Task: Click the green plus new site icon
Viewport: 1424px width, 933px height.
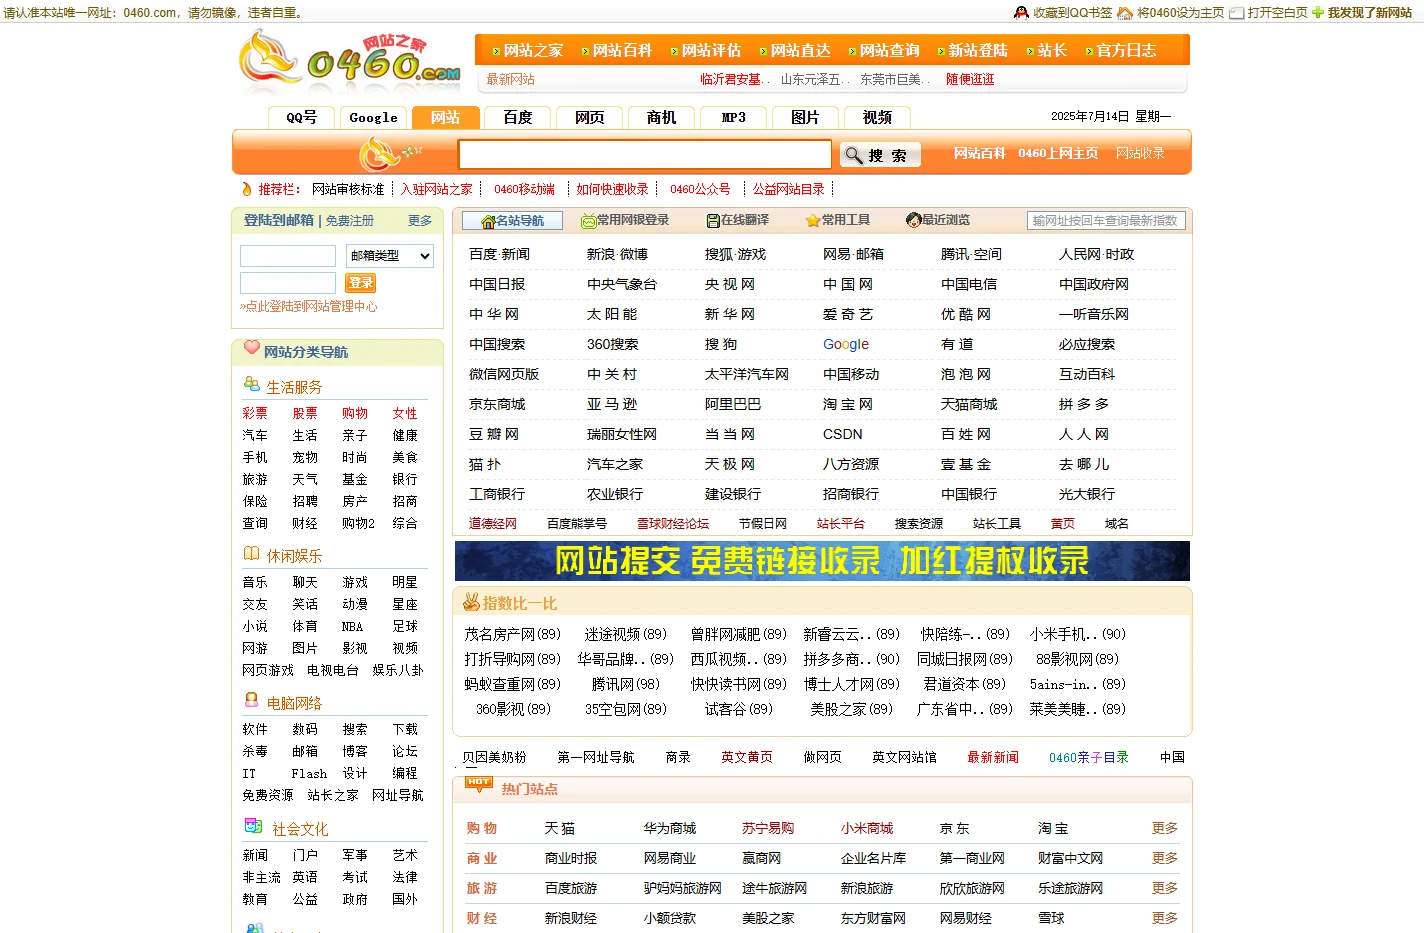Action: (1317, 13)
